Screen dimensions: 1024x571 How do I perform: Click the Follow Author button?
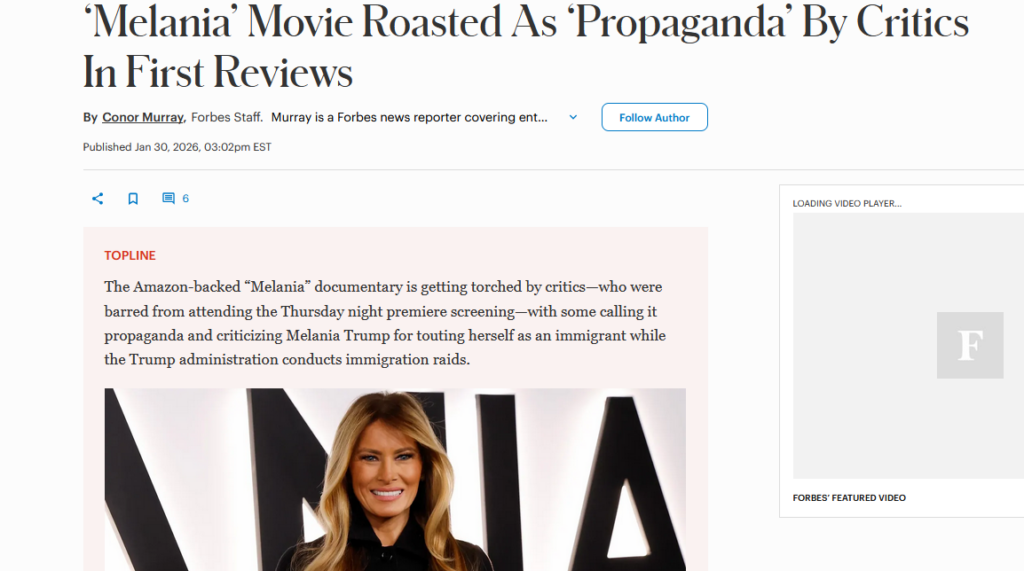pos(654,118)
